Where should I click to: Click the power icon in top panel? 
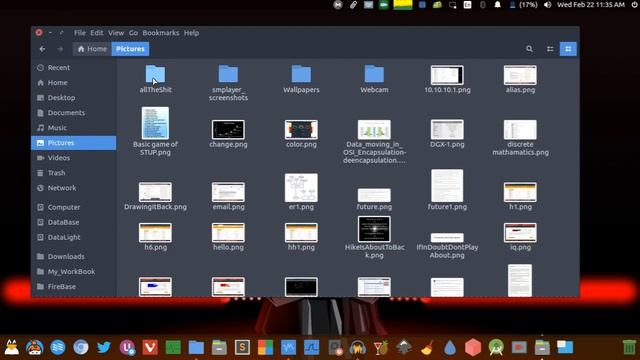634,5
